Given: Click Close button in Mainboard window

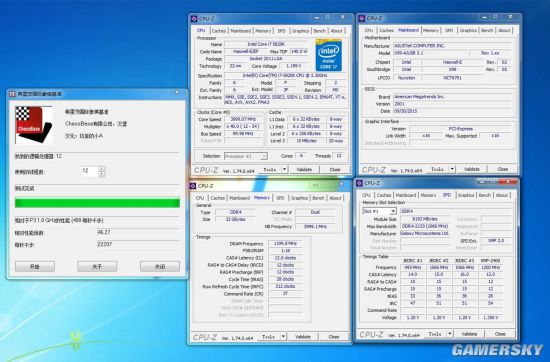Looking at the screenshot, I should [x=503, y=169].
